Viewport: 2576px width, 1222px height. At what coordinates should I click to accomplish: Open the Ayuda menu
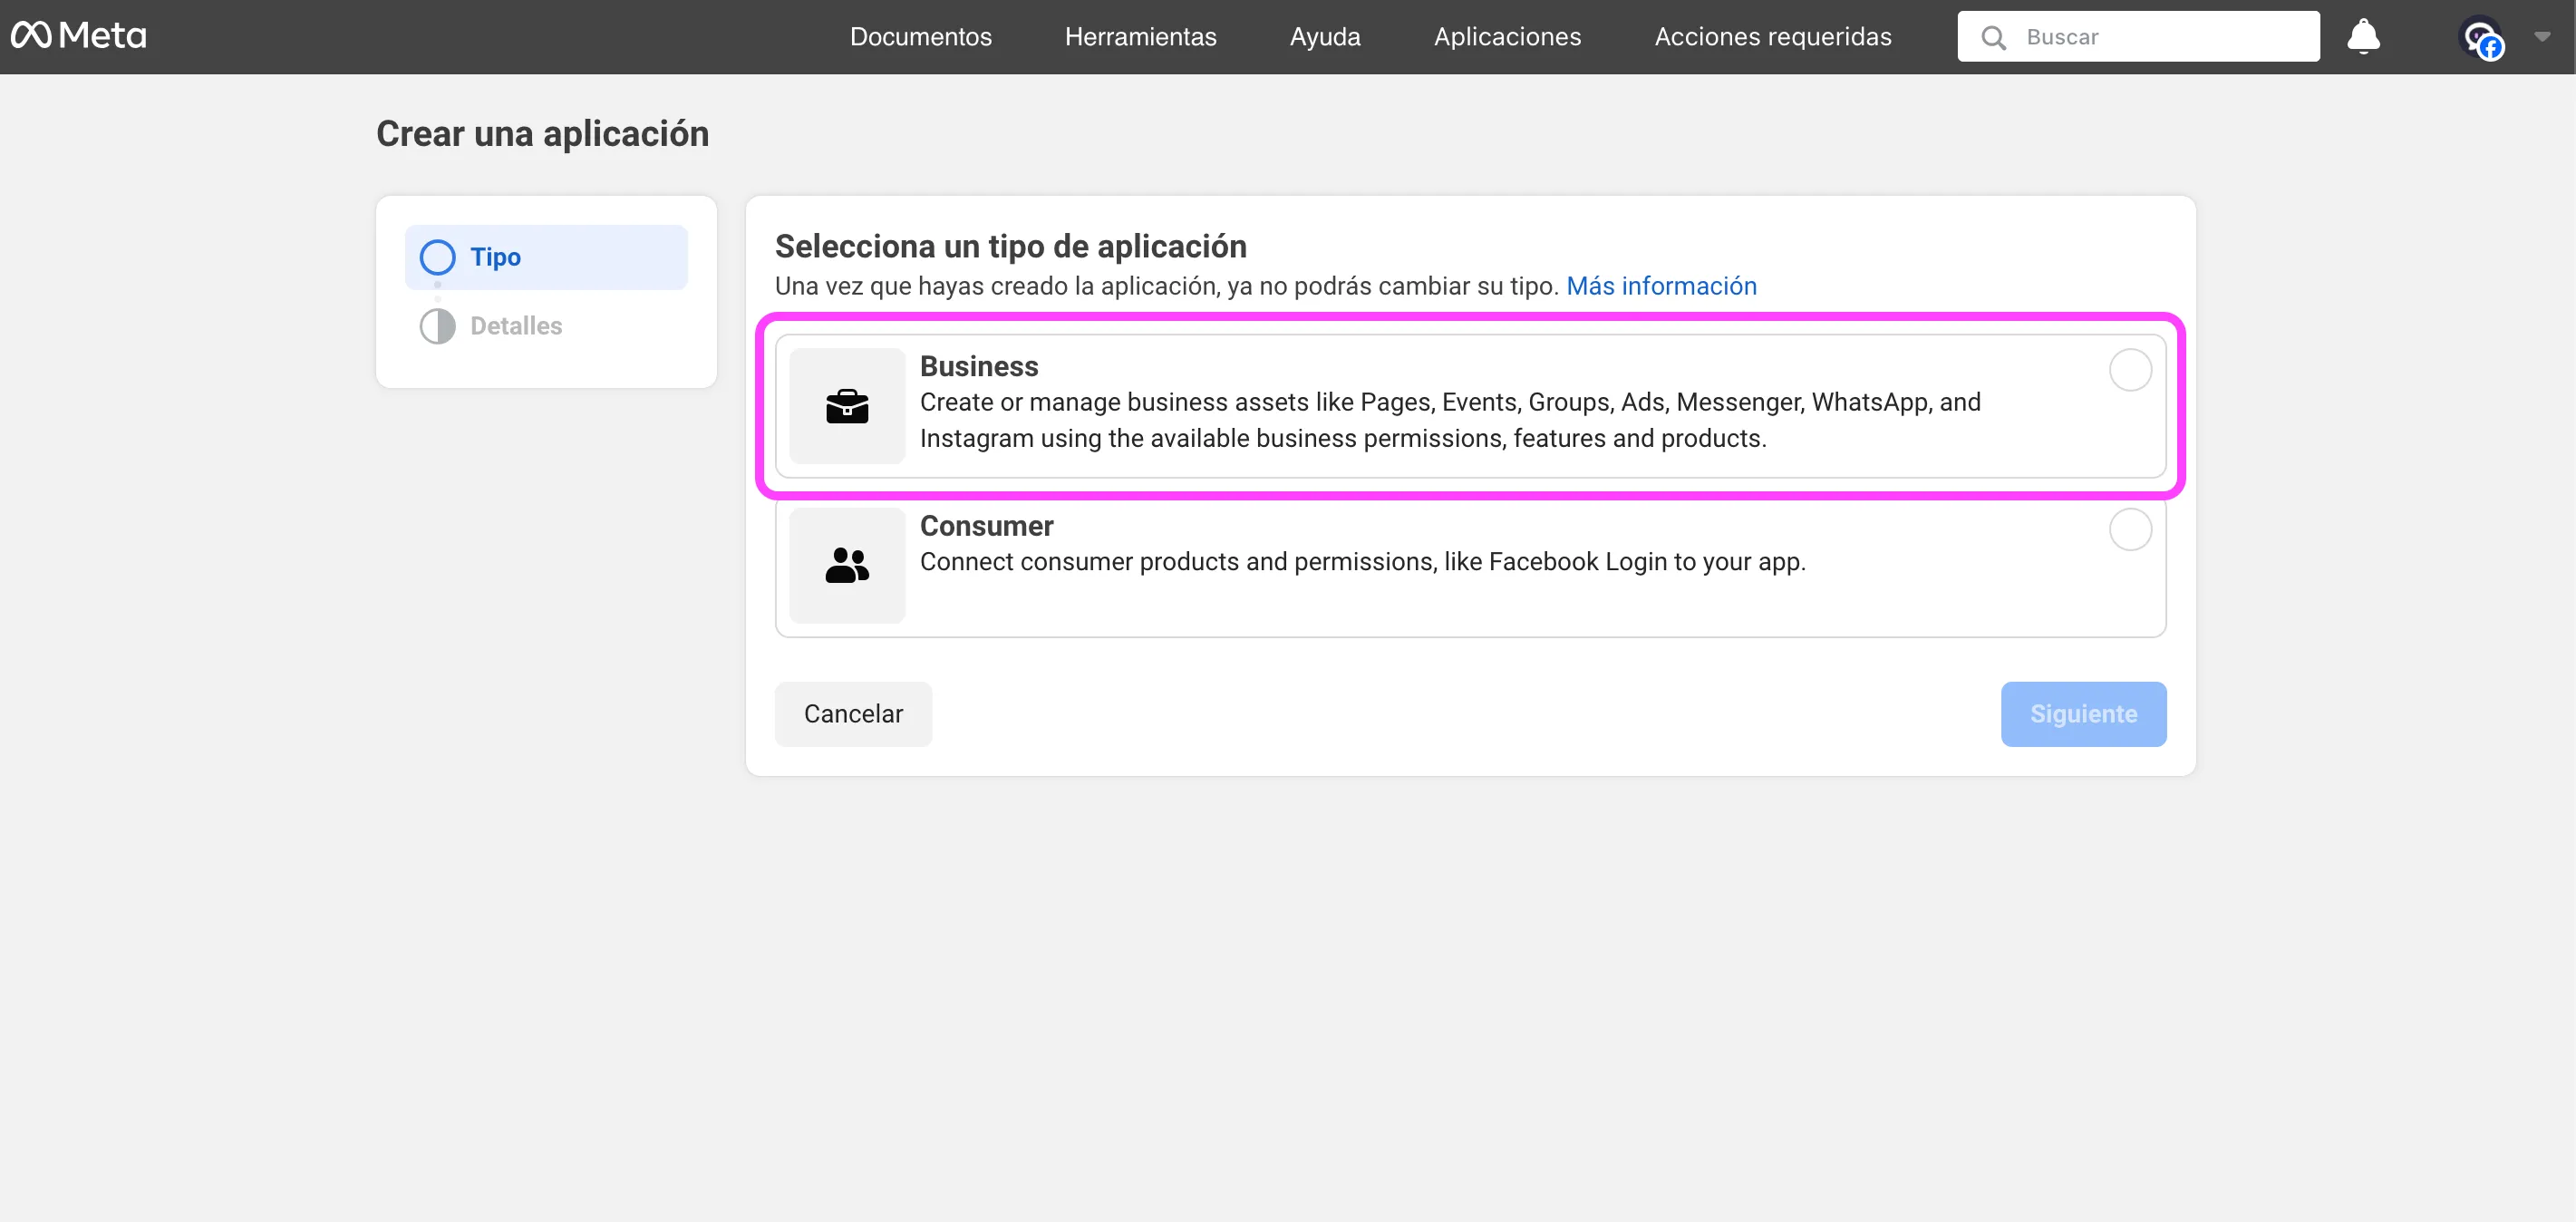(1324, 36)
